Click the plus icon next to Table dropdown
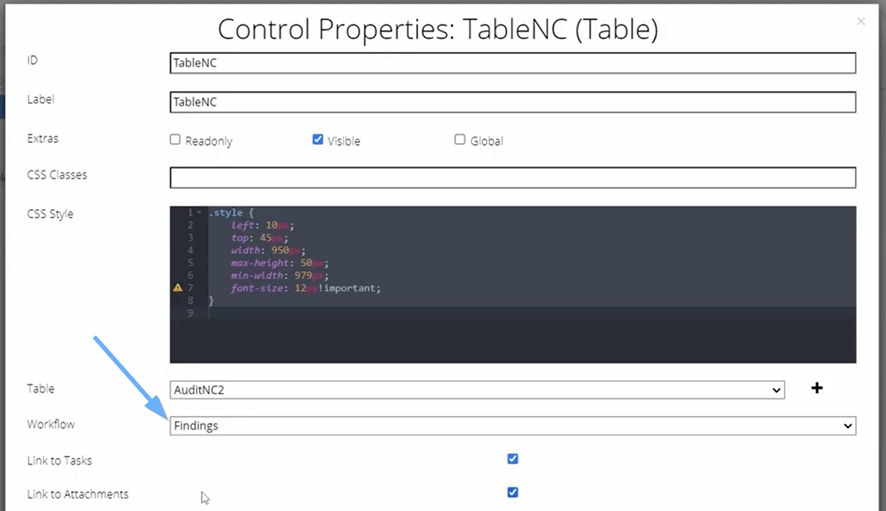 click(816, 388)
